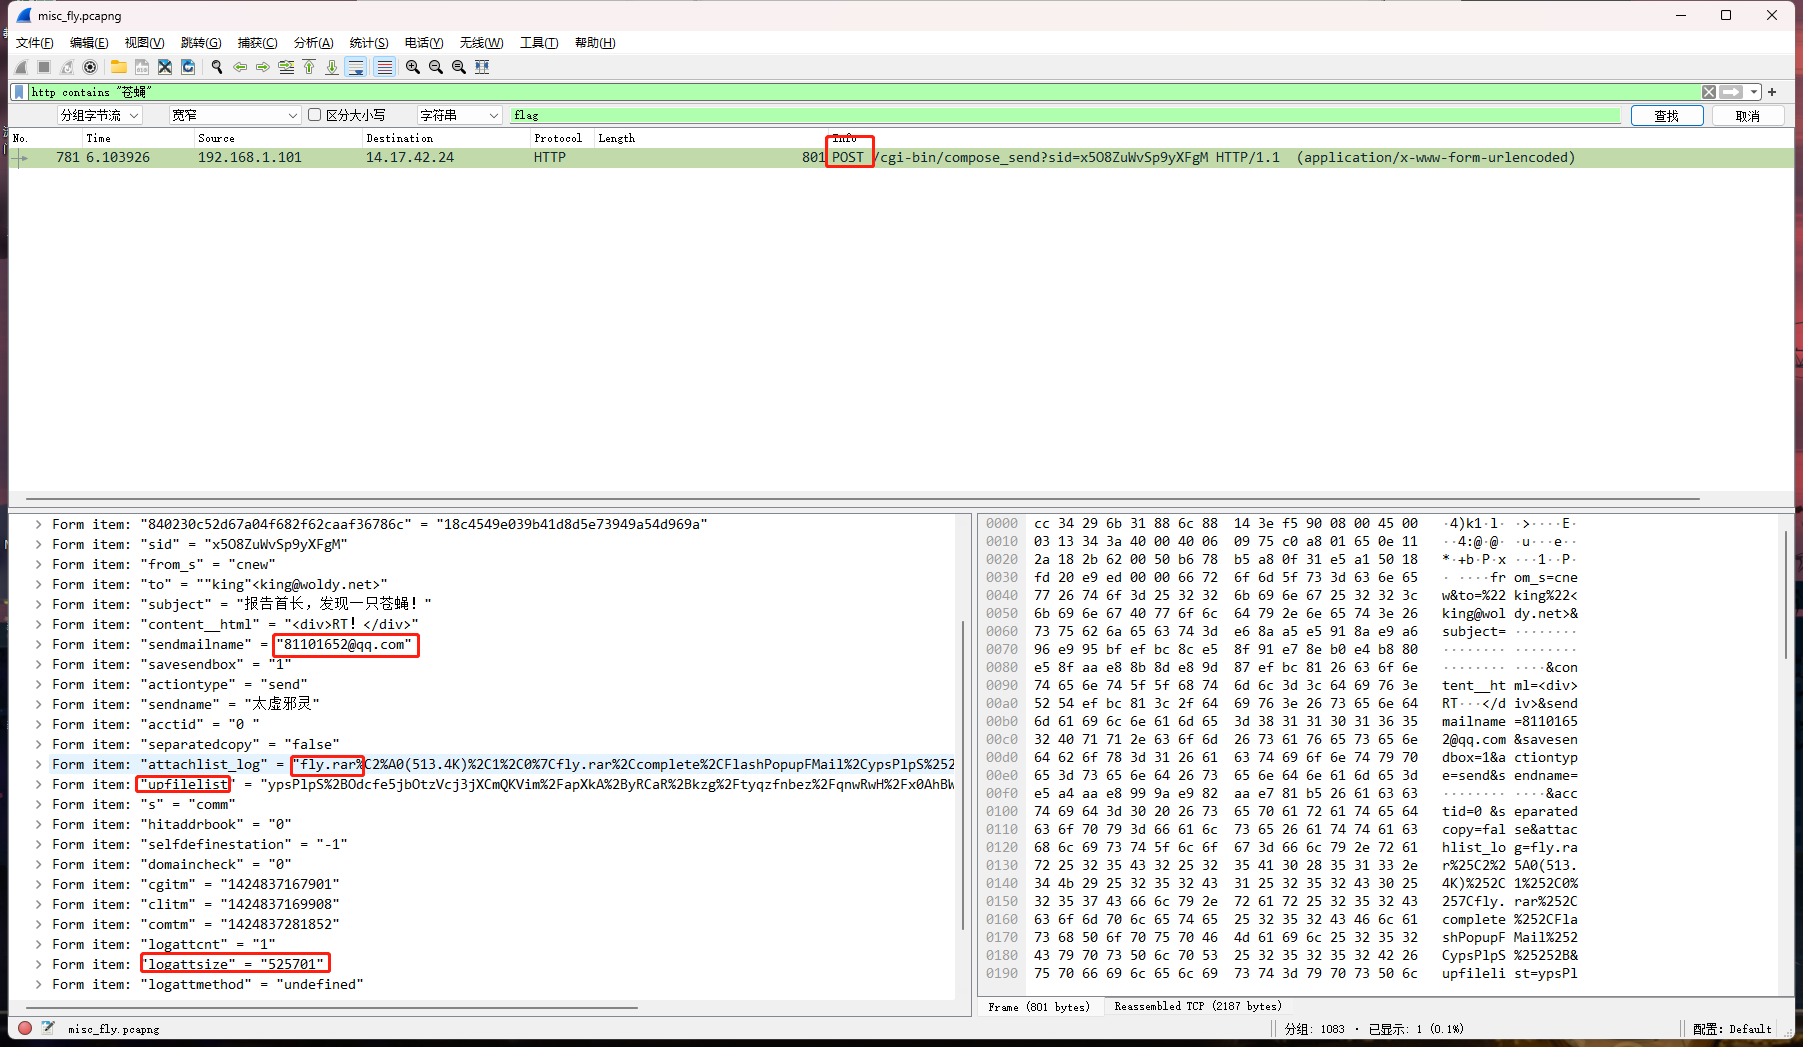Click the 配置: Default profile in status bar

1731,1029
